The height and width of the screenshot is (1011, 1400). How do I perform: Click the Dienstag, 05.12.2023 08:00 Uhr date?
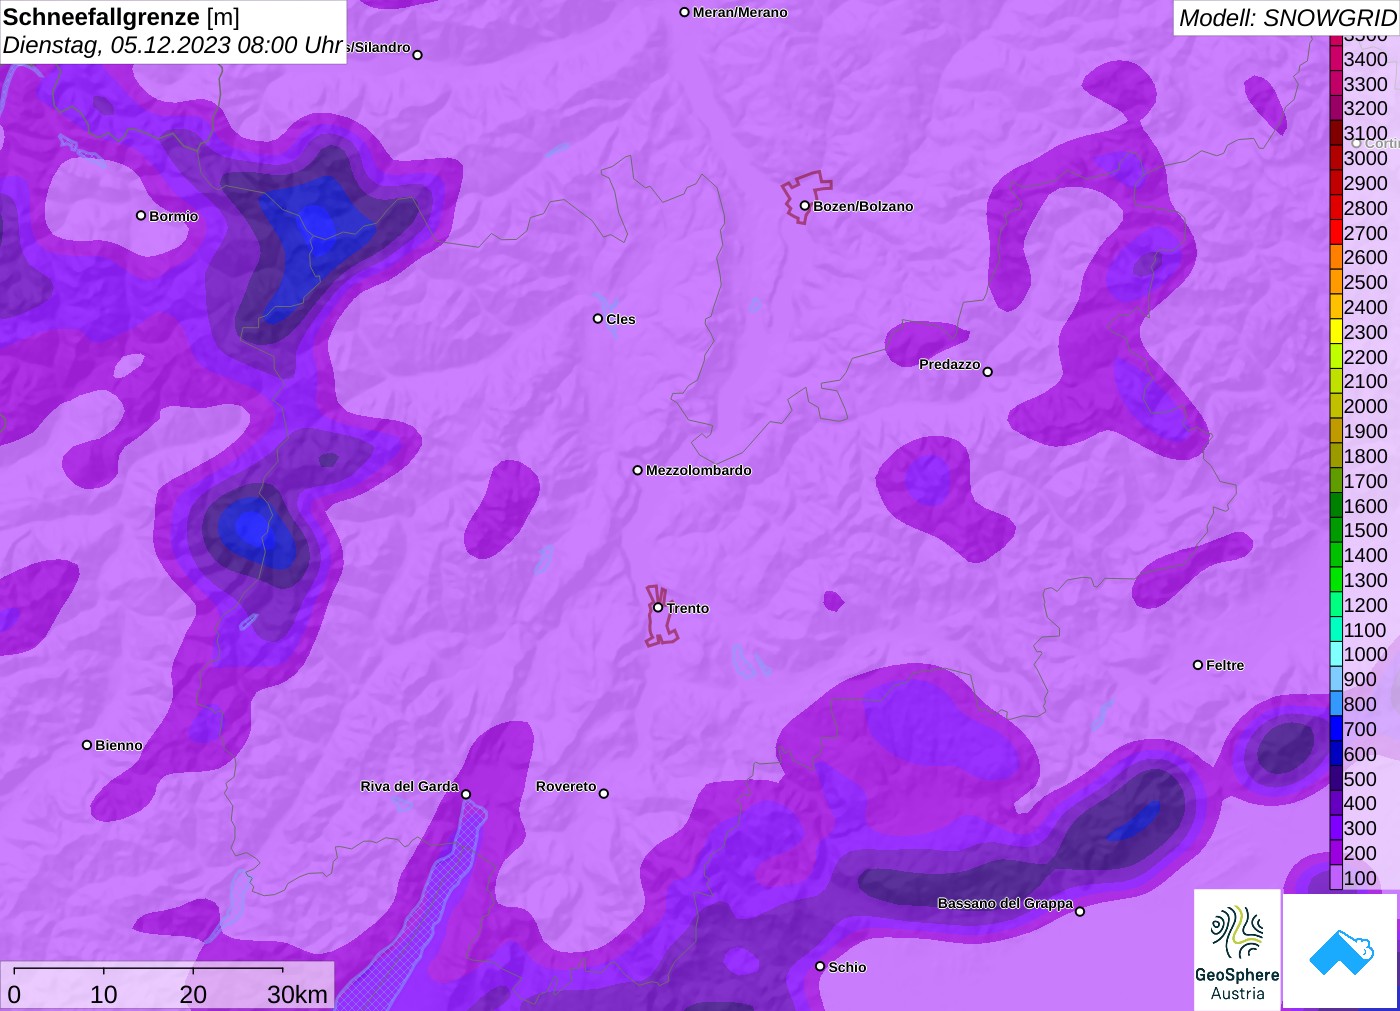(172, 45)
